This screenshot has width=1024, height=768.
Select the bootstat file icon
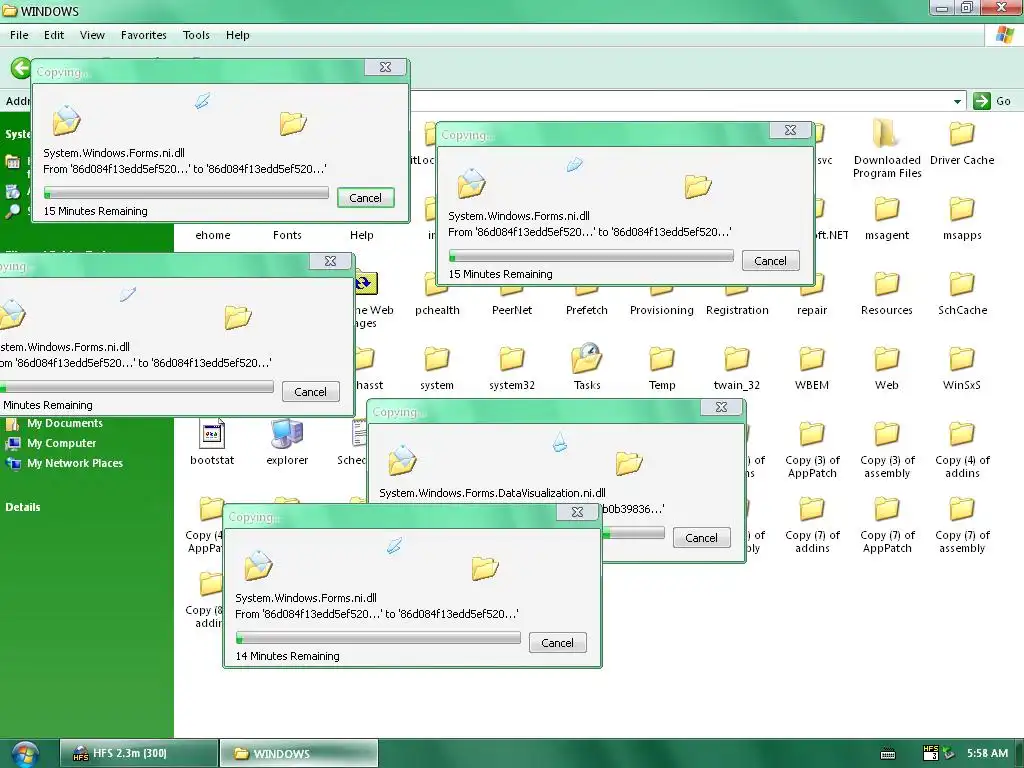pyautogui.click(x=212, y=434)
